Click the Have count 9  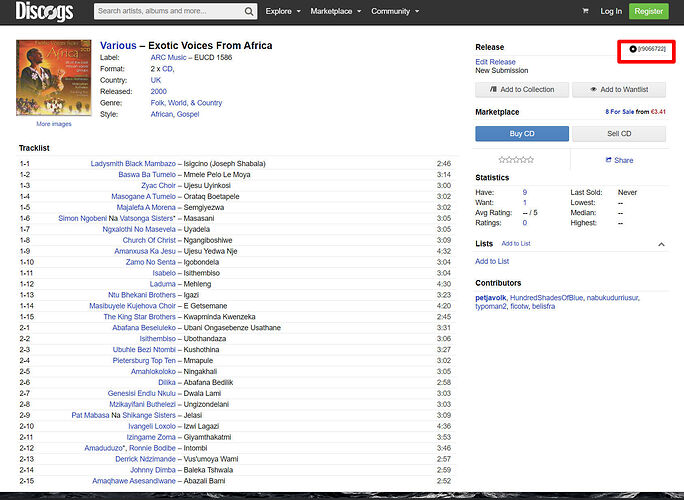[525, 192]
